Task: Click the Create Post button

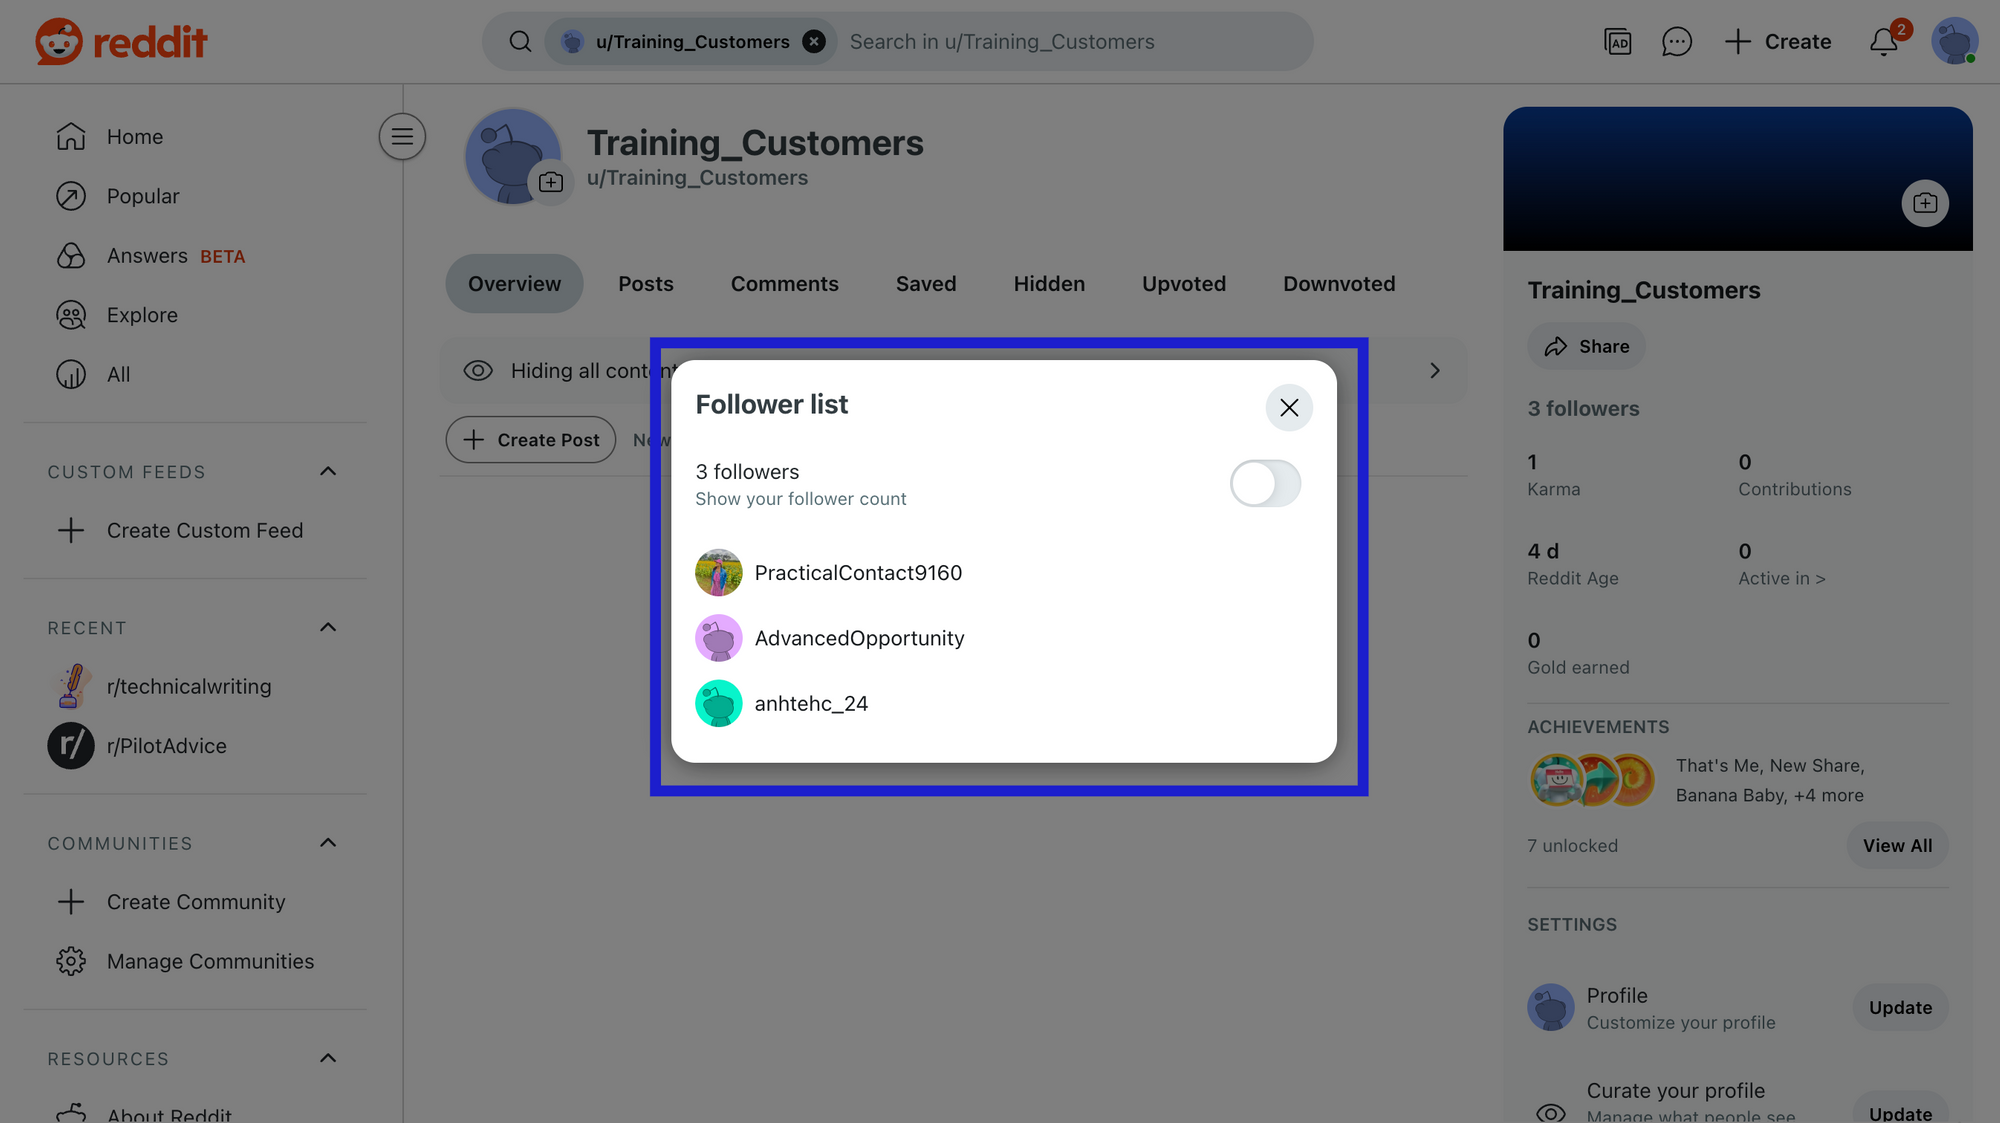Action: [x=530, y=439]
